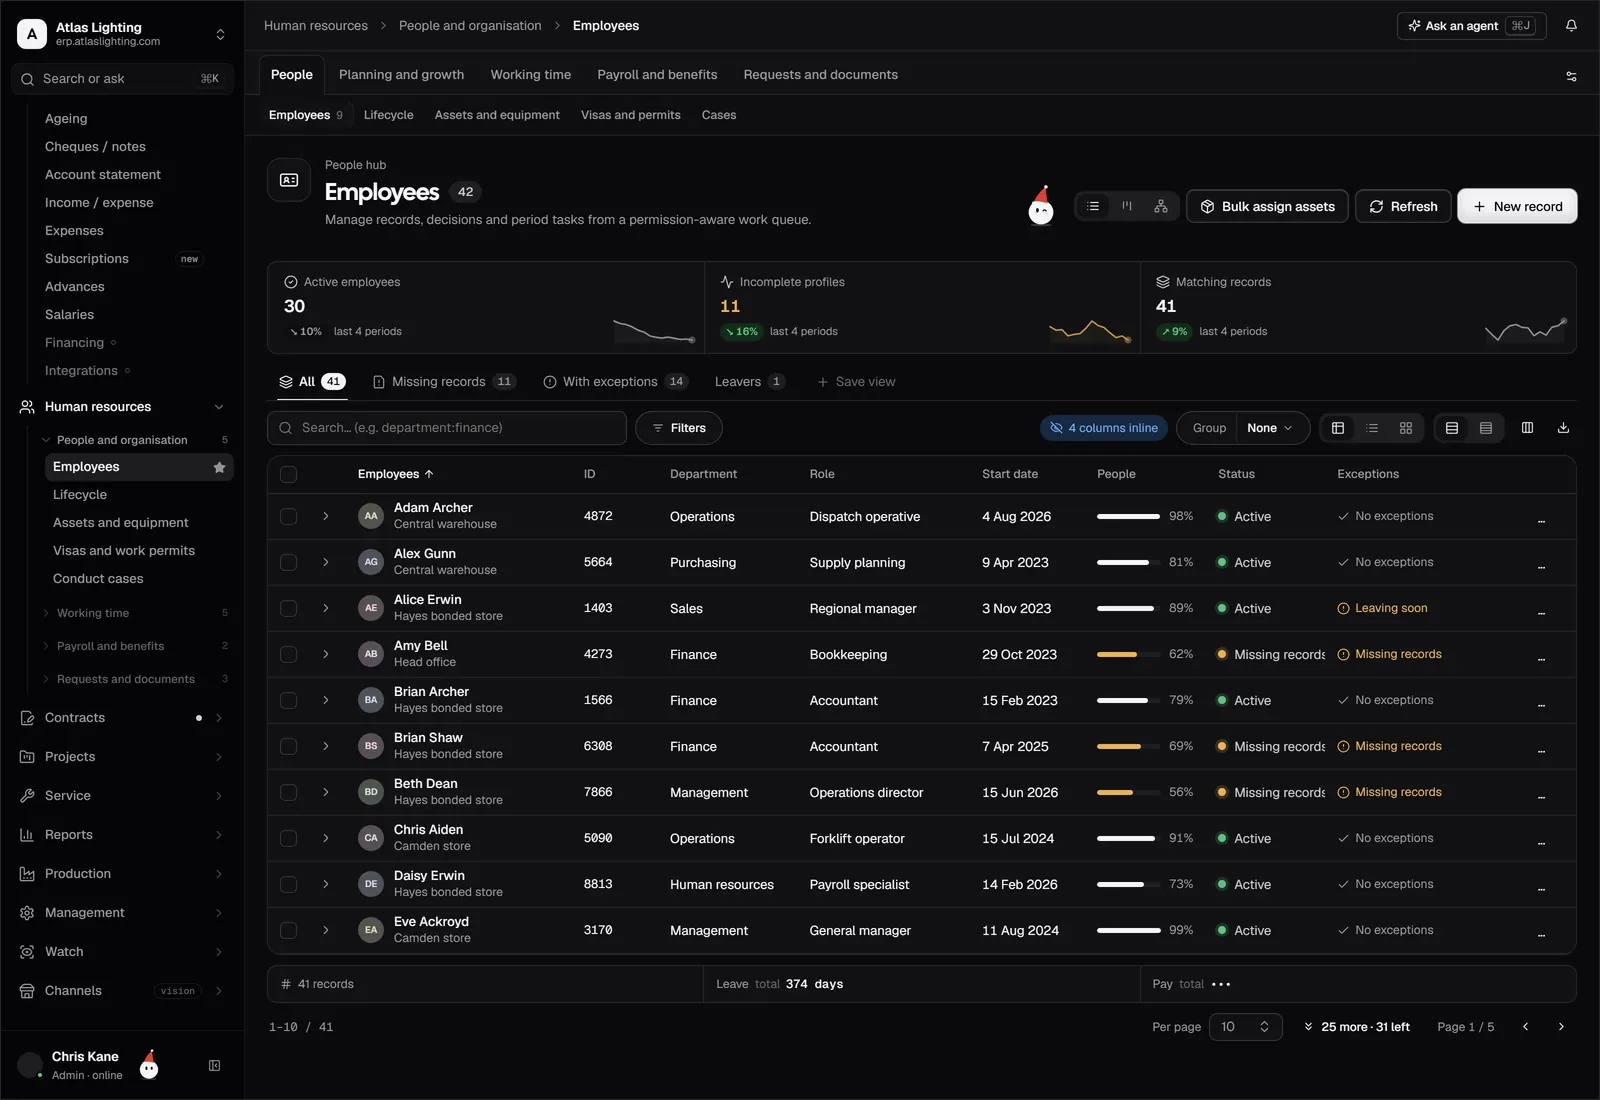Show the Leavers view tab
Viewport: 1600px width, 1100px height.
point(749,382)
